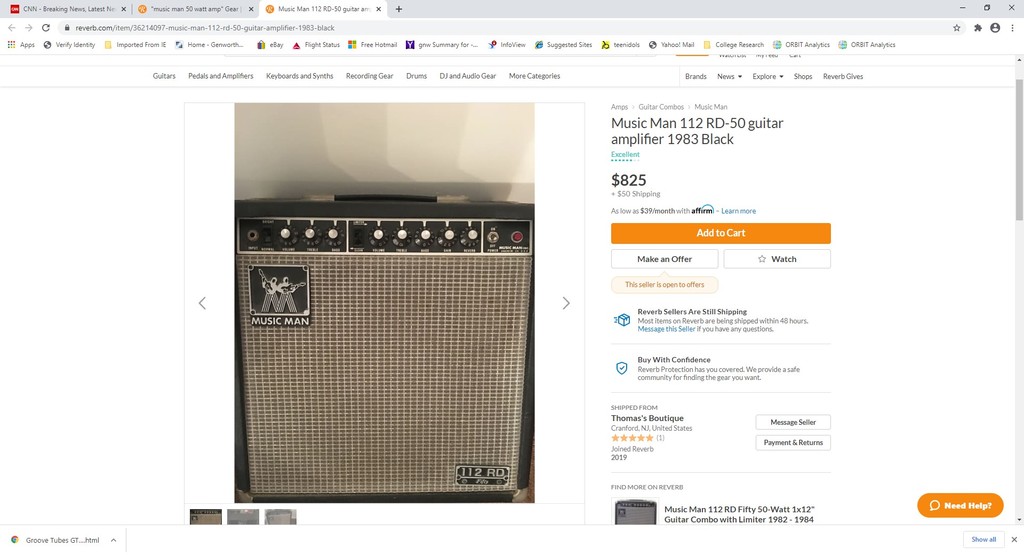The width and height of the screenshot is (1024, 555).
Task: Open the Chrome profile avatar icon
Action: pyautogui.click(x=995, y=28)
